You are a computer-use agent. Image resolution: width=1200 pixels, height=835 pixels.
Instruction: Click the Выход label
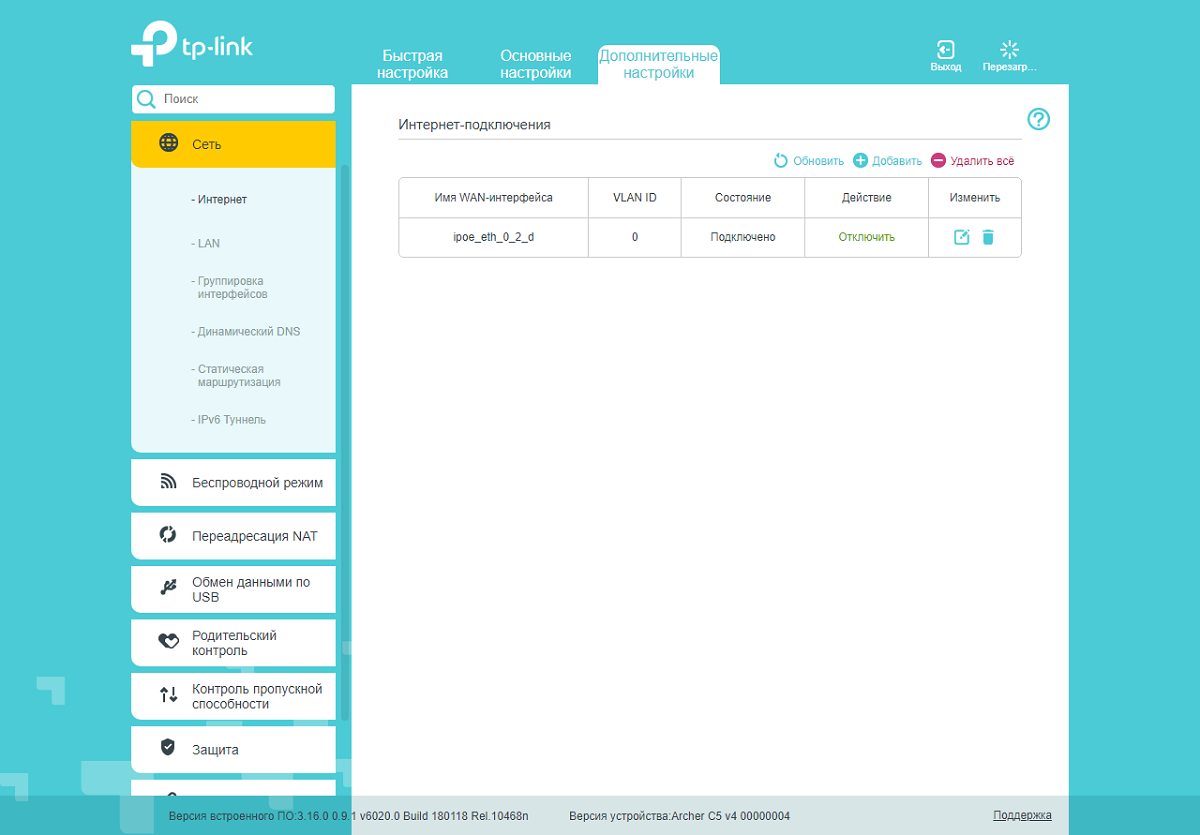point(946,67)
